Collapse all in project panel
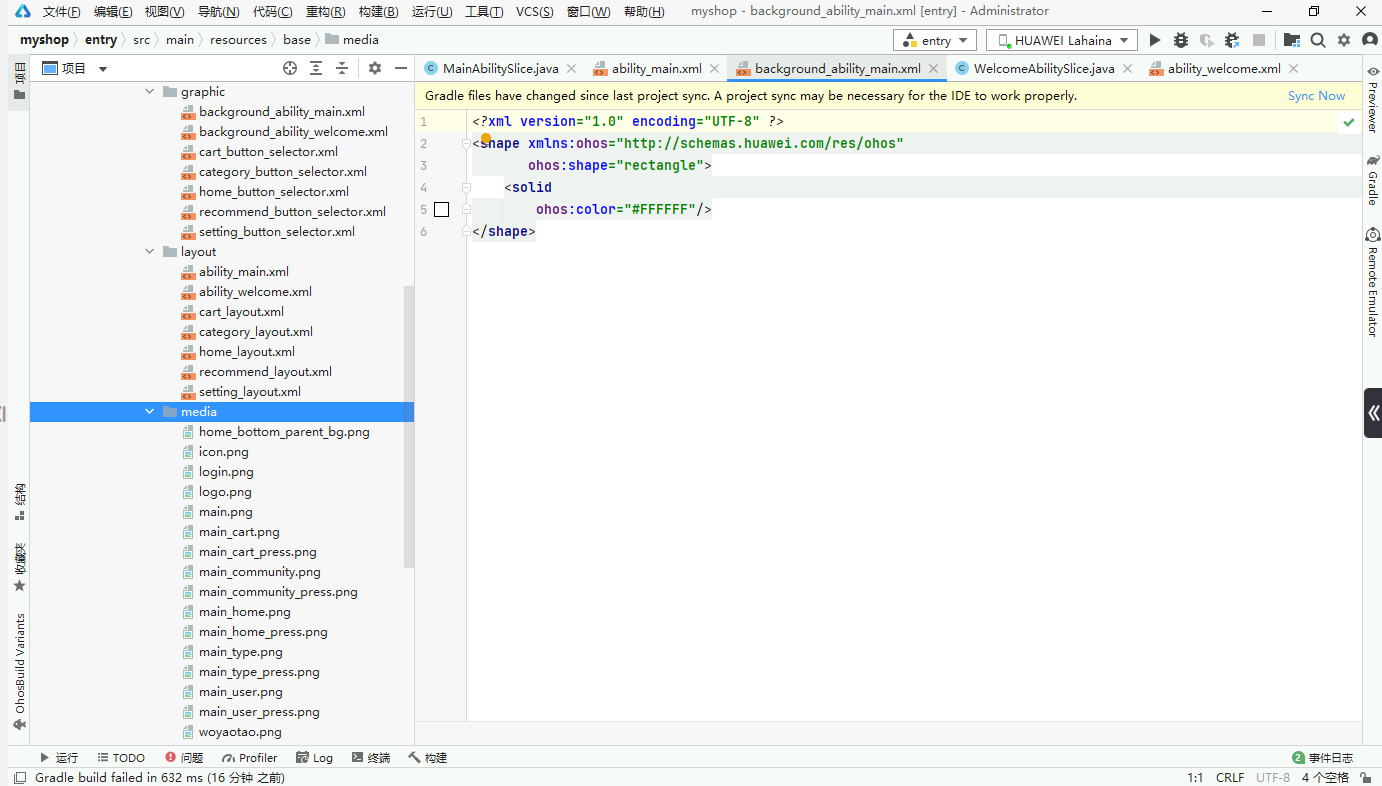1382x786 pixels. [342, 68]
